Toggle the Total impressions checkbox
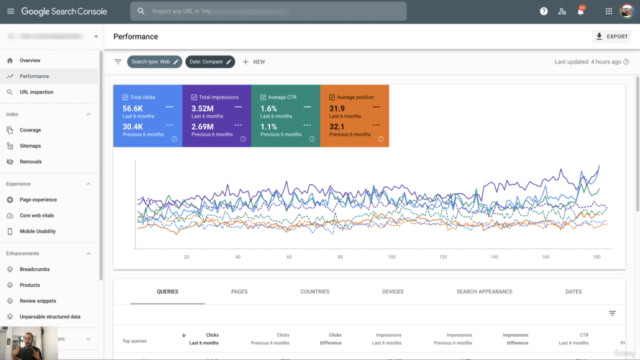 click(194, 97)
